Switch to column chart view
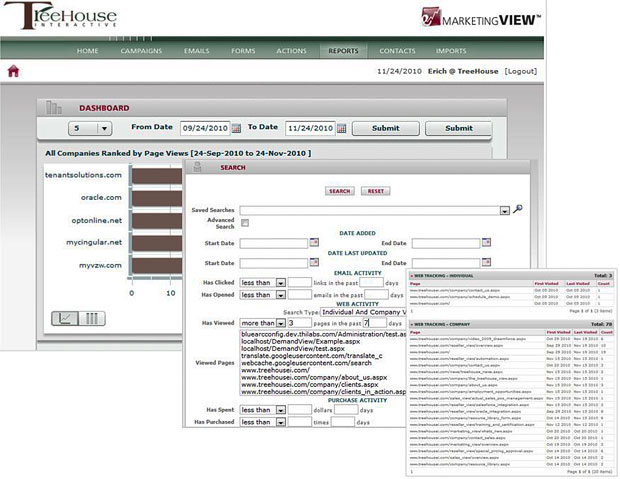 (x=92, y=318)
